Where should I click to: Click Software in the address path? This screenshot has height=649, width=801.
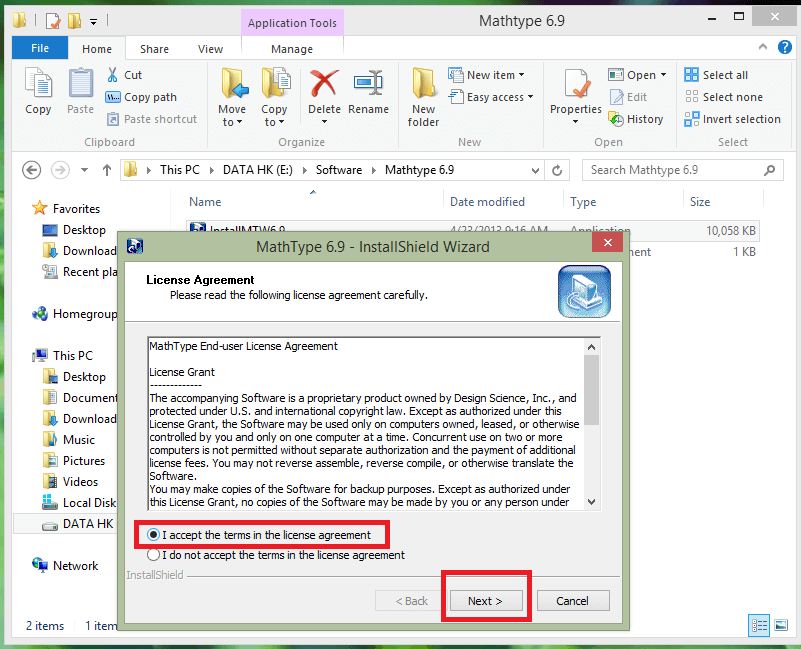click(339, 170)
